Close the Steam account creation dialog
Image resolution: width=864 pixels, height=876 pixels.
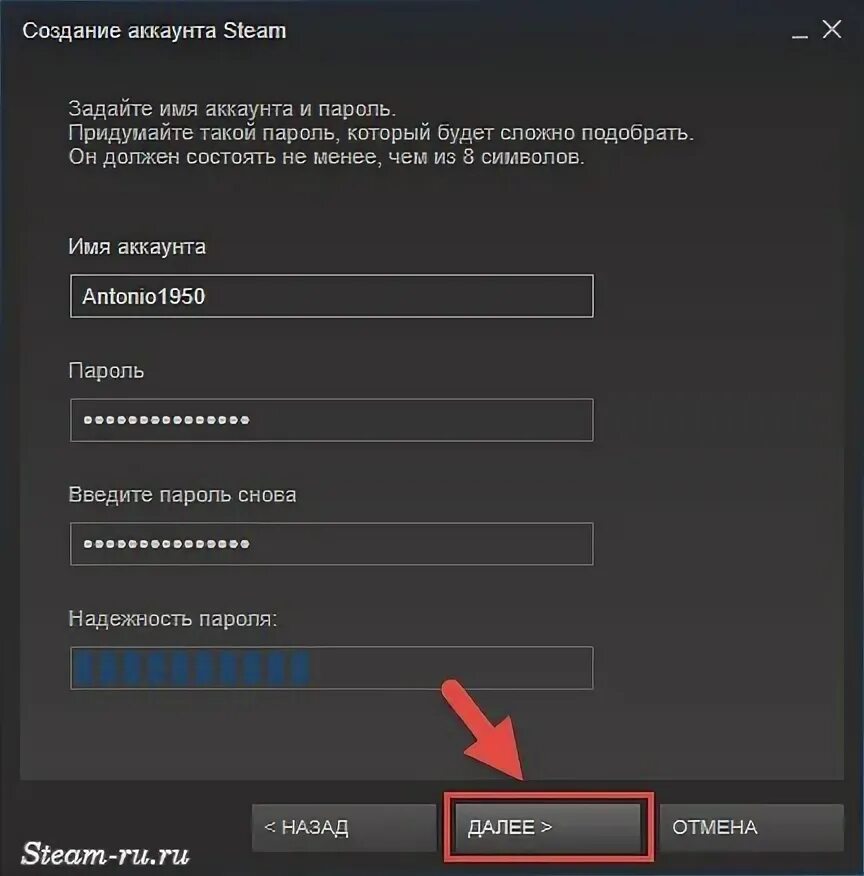click(832, 30)
